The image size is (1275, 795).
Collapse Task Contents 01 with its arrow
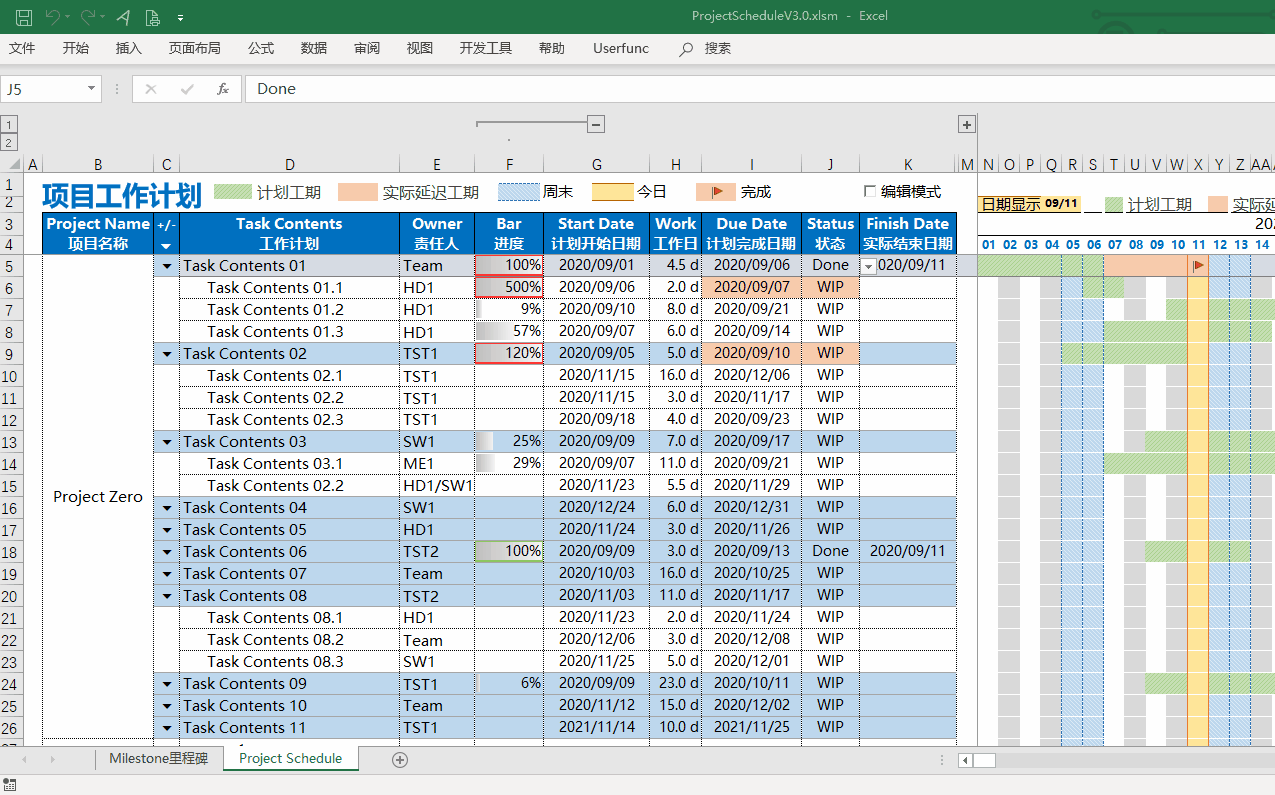(x=166, y=266)
